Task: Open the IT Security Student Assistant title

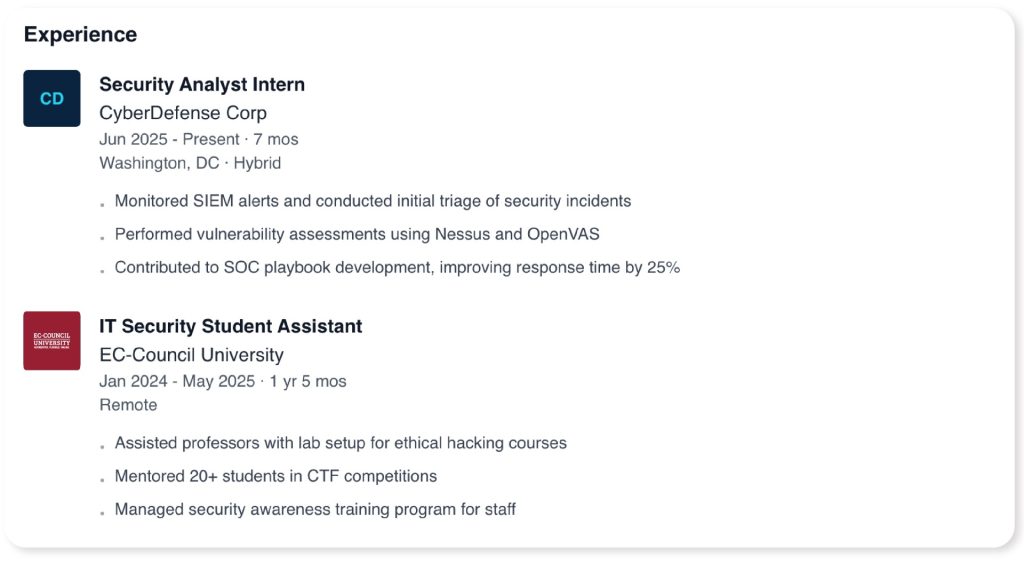Action: tap(231, 326)
